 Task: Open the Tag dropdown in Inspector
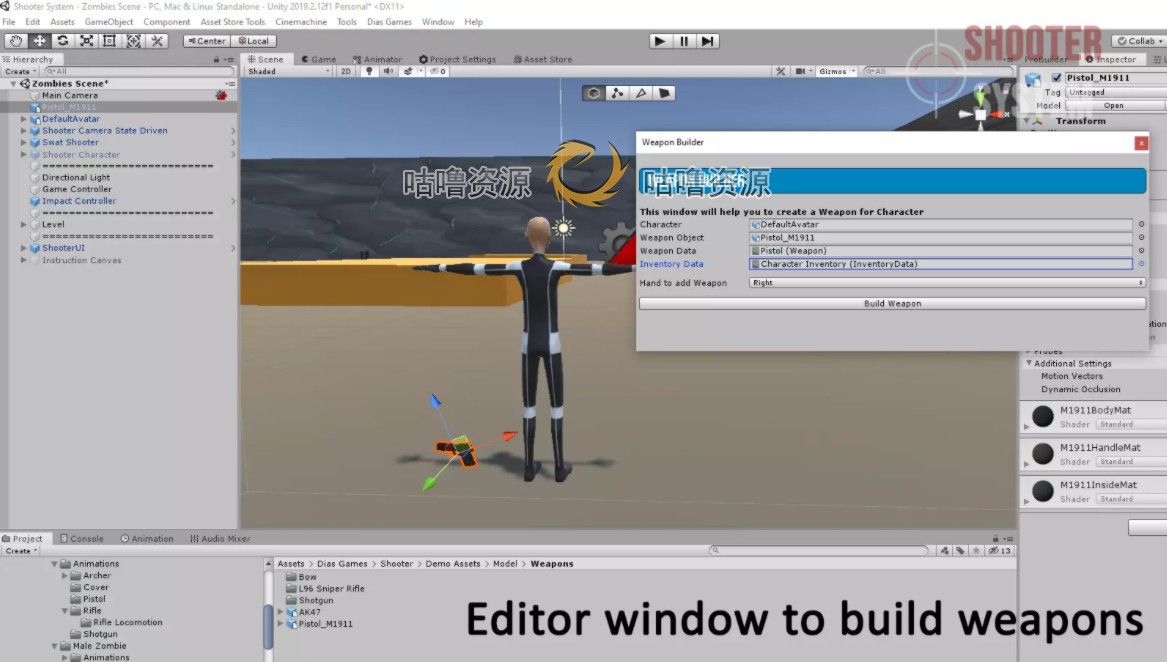click(1116, 92)
